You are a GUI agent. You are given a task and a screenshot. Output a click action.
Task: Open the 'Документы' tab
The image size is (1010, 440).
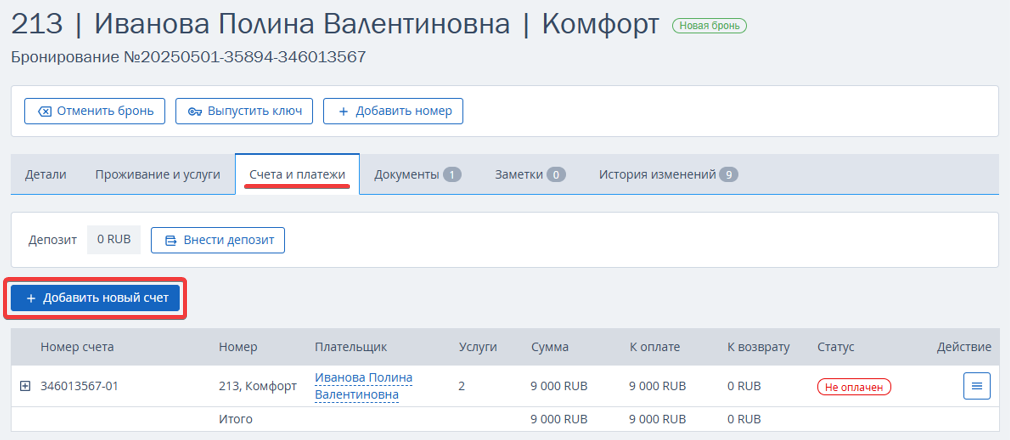tap(417, 175)
